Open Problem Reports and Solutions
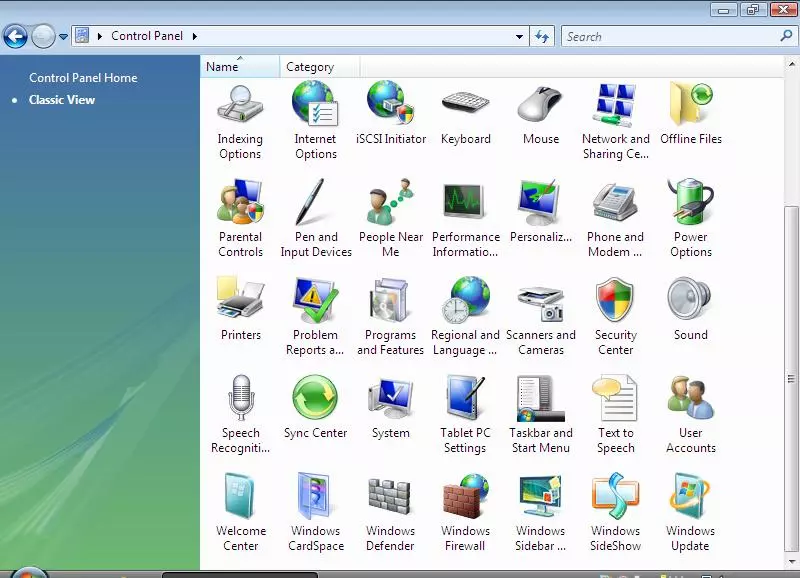Viewport: 800px width, 578px height. tap(315, 316)
